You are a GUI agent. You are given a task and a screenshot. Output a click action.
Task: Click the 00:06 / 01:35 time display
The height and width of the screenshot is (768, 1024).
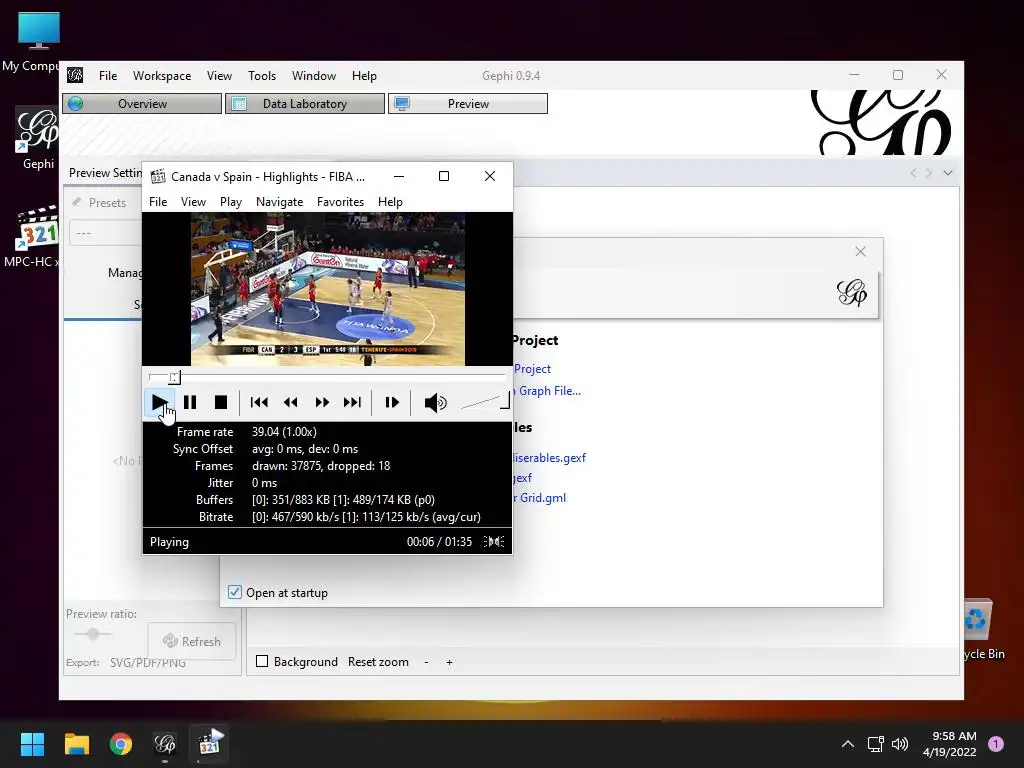[x=439, y=541]
